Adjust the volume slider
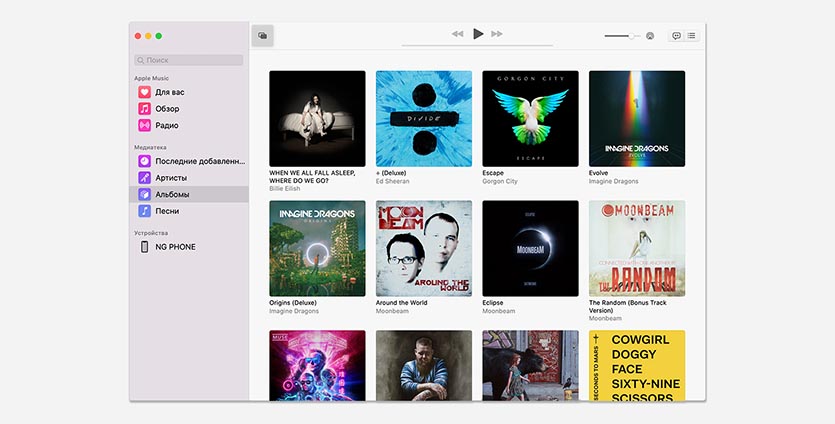Screen dimensions: 835x424 click(622, 36)
